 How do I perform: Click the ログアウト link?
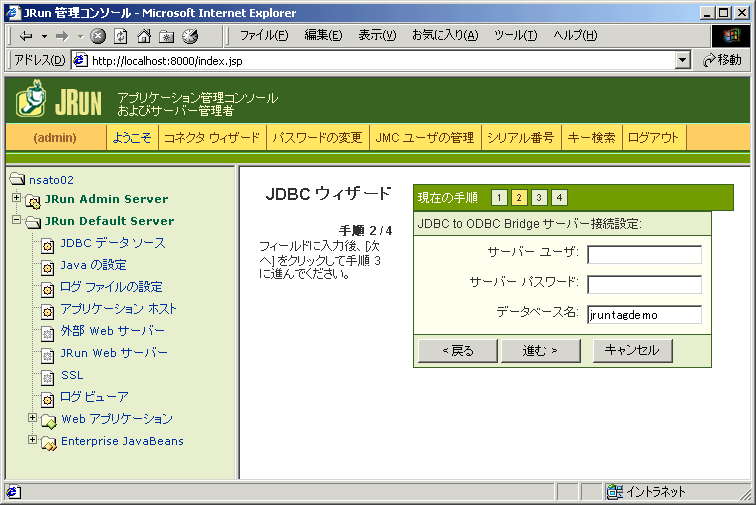coord(653,138)
